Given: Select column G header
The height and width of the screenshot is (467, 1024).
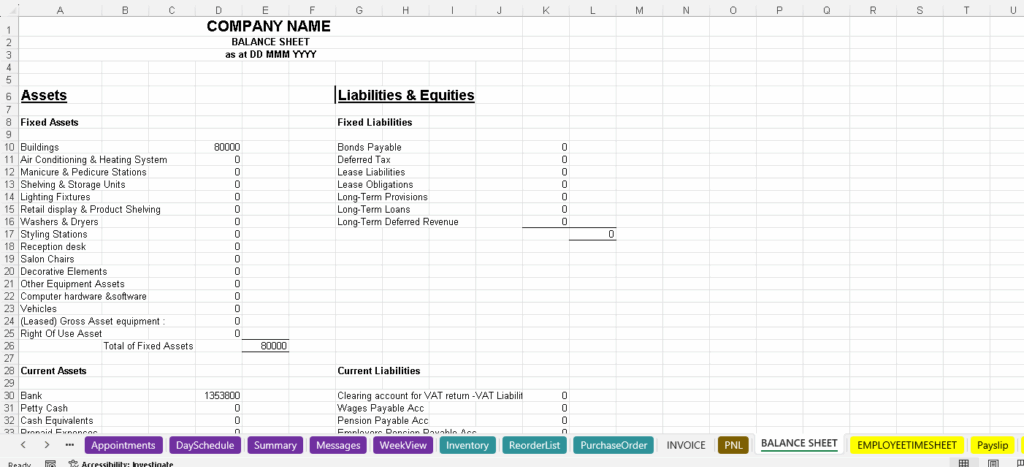Looking at the screenshot, I should point(359,10).
